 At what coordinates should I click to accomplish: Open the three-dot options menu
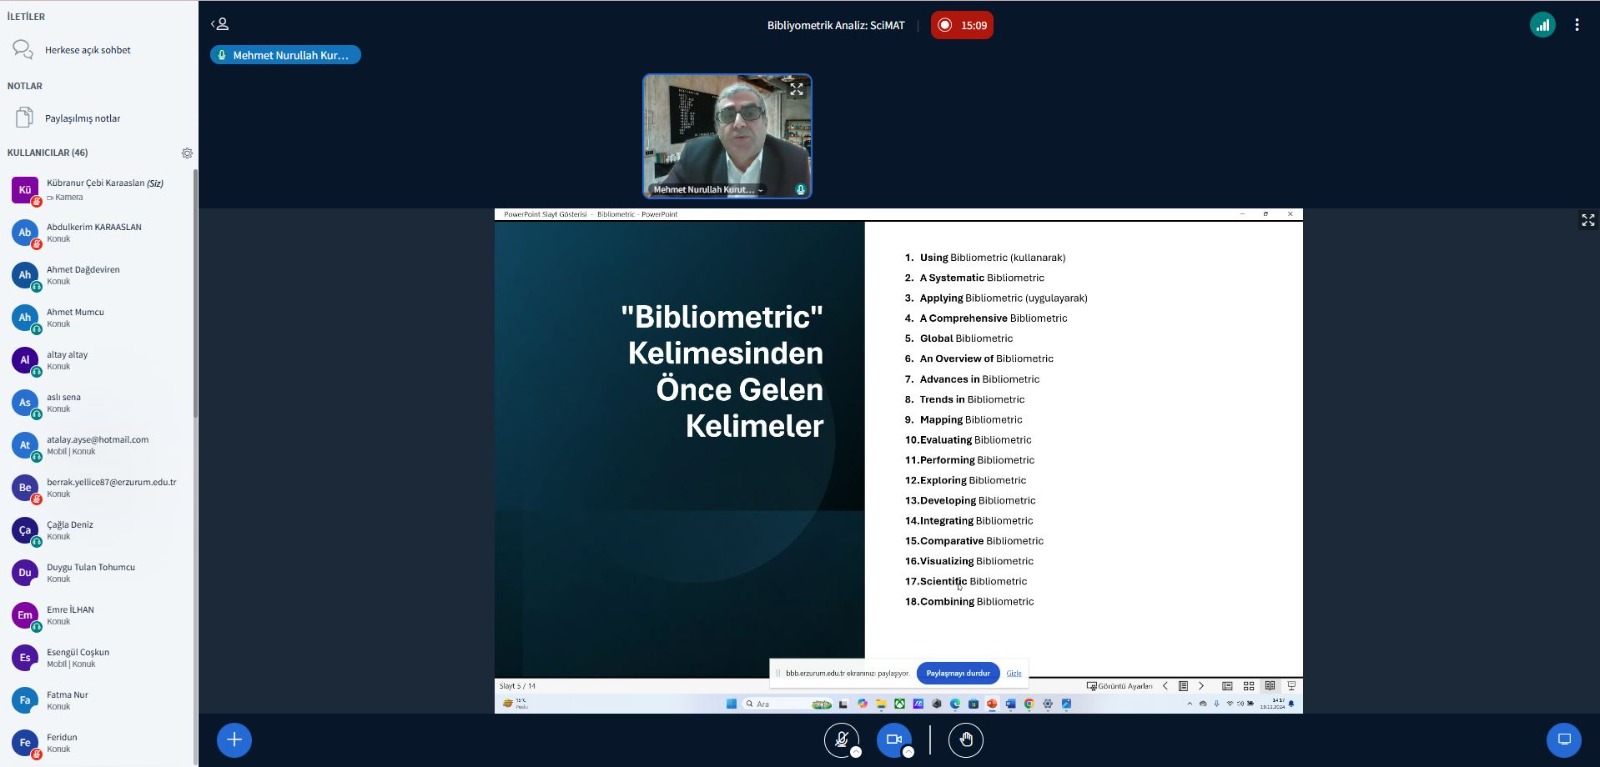[x=1577, y=26]
